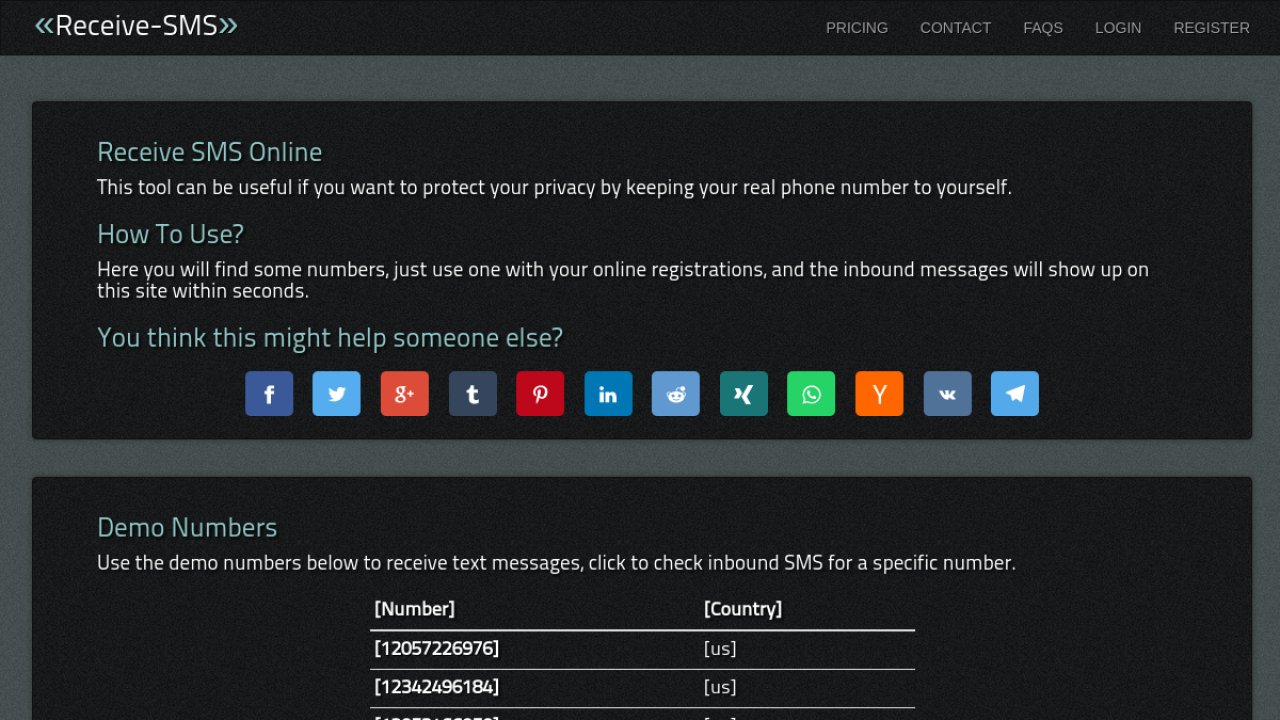Click the [us] cell beside 12057226976

pyautogui.click(x=720, y=649)
